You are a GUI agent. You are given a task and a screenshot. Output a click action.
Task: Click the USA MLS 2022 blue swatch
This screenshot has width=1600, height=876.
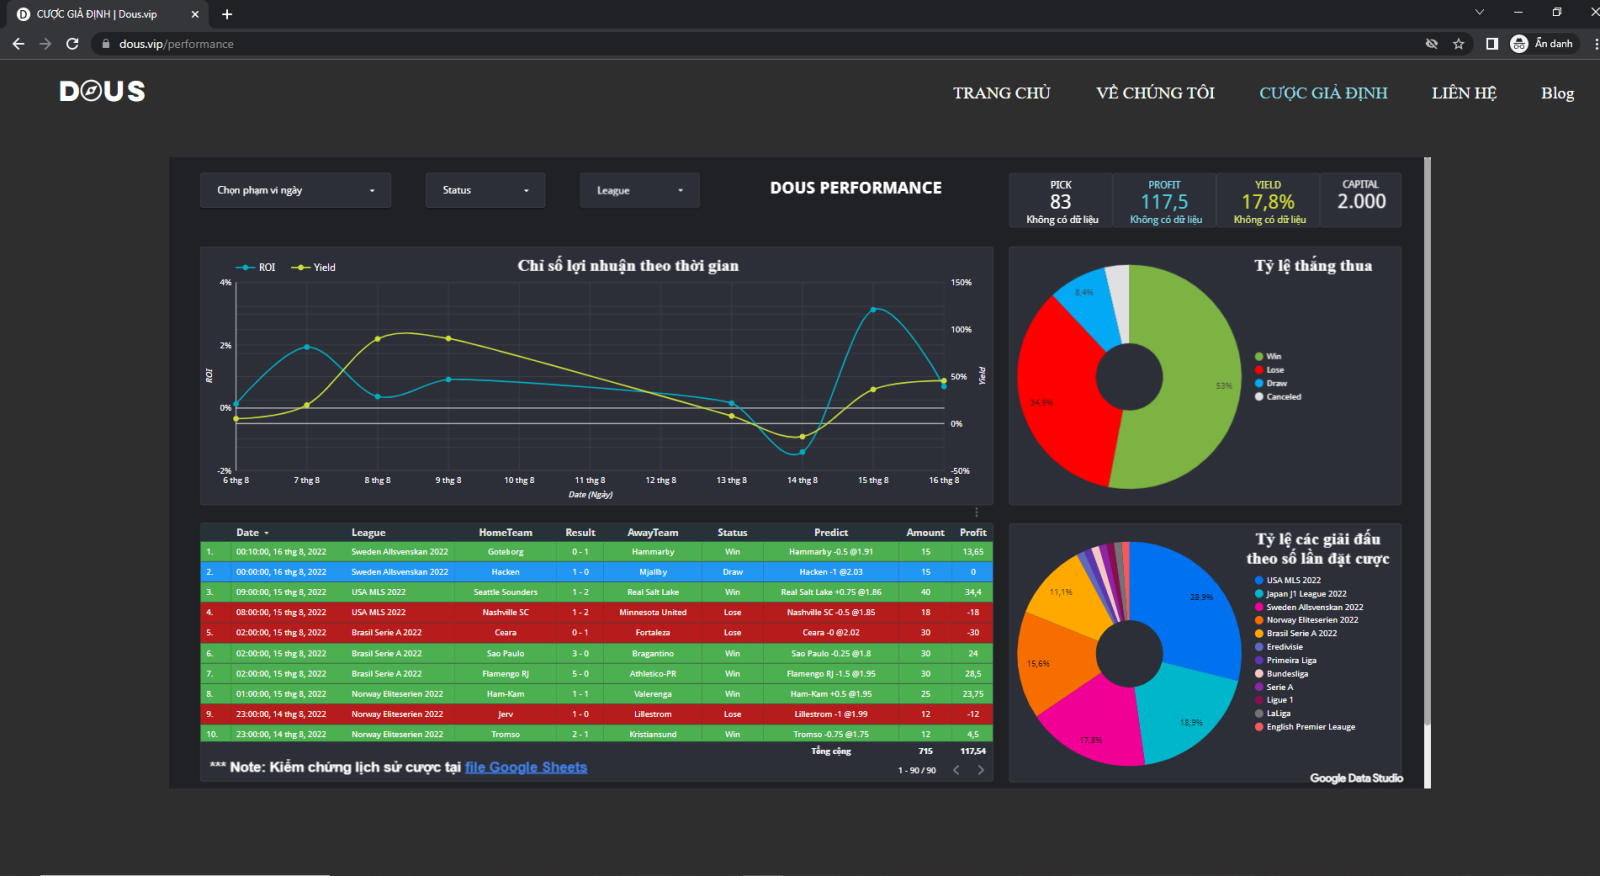point(1259,580)
